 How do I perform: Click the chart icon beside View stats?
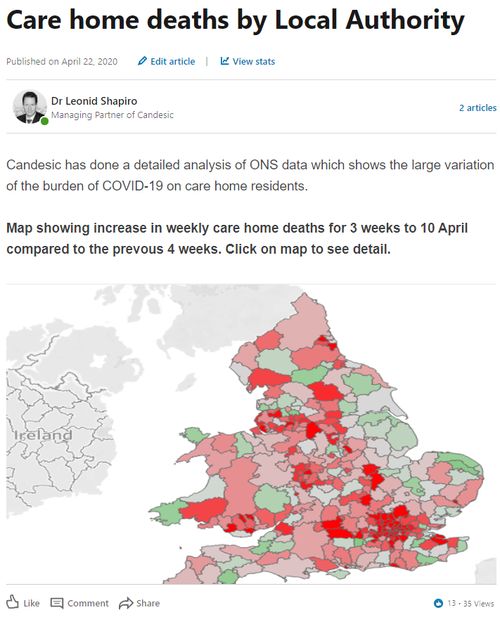pyautogui.click(x=224, y=61)
